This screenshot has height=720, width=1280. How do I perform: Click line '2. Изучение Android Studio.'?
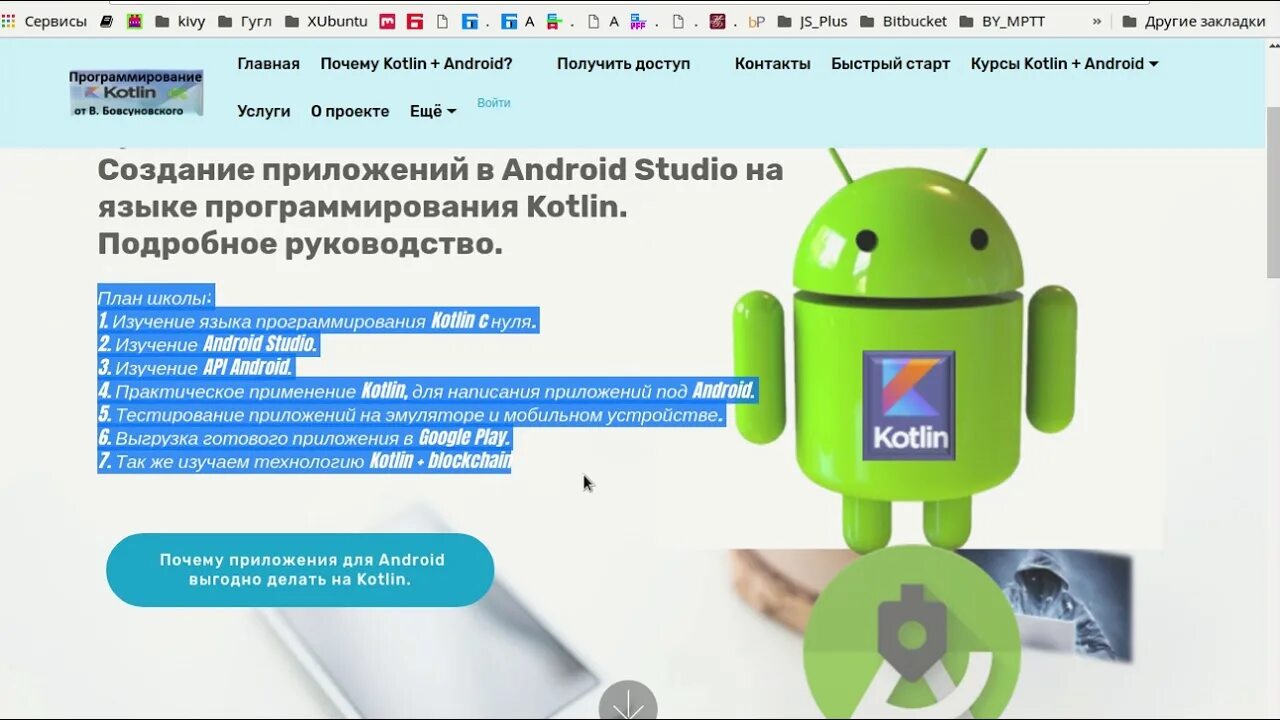[208, 344]
